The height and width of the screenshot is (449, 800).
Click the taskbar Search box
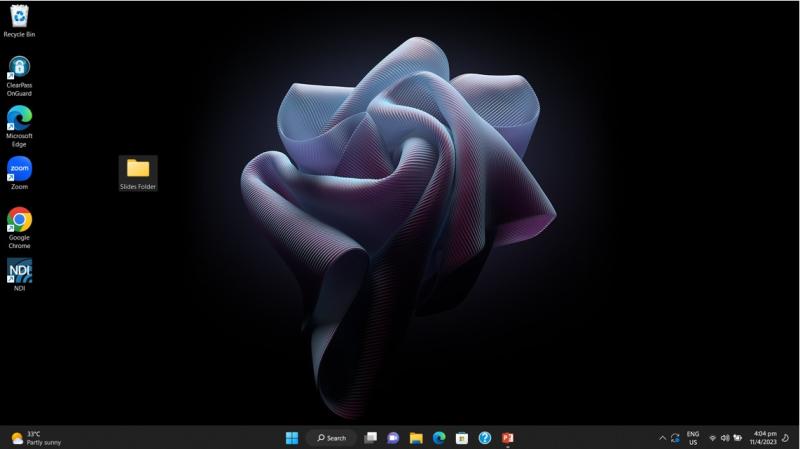pyautogui.click(x=331, y=438)
